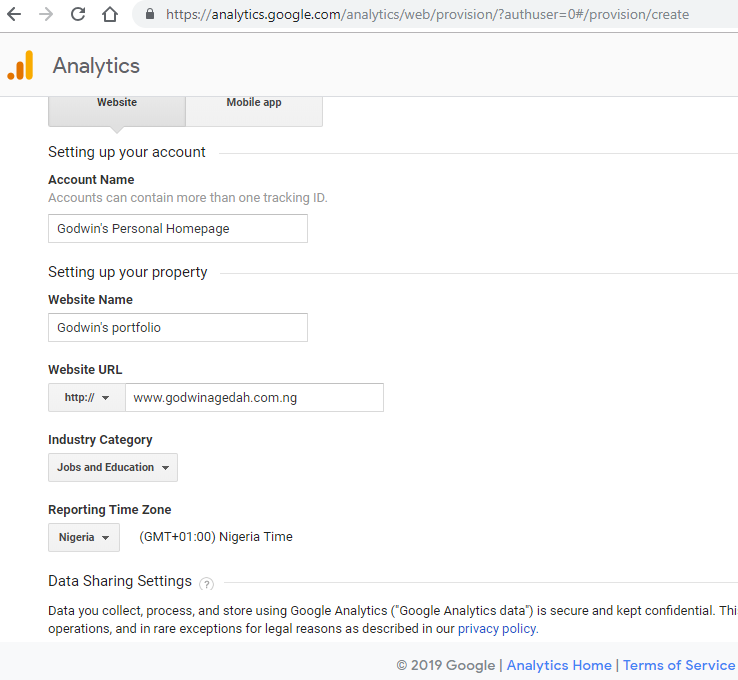Edit the Website Name input field
This screenshot has width=738, height=680.
(178, 328)
